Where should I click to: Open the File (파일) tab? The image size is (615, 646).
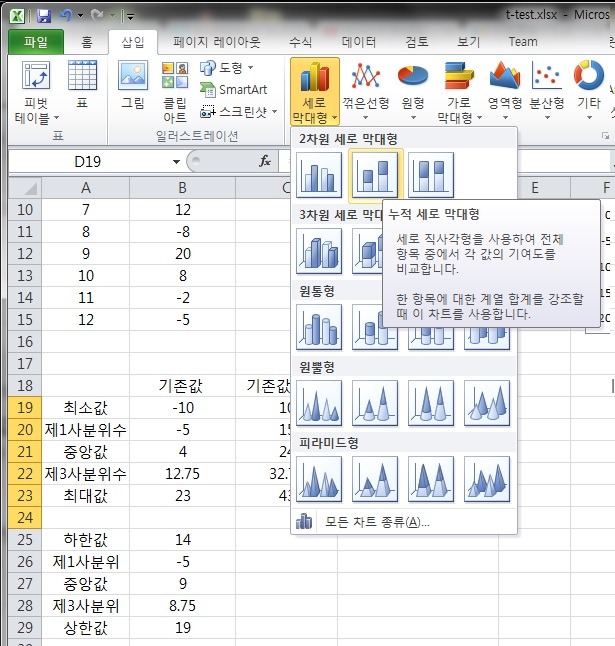coord(36,42)
